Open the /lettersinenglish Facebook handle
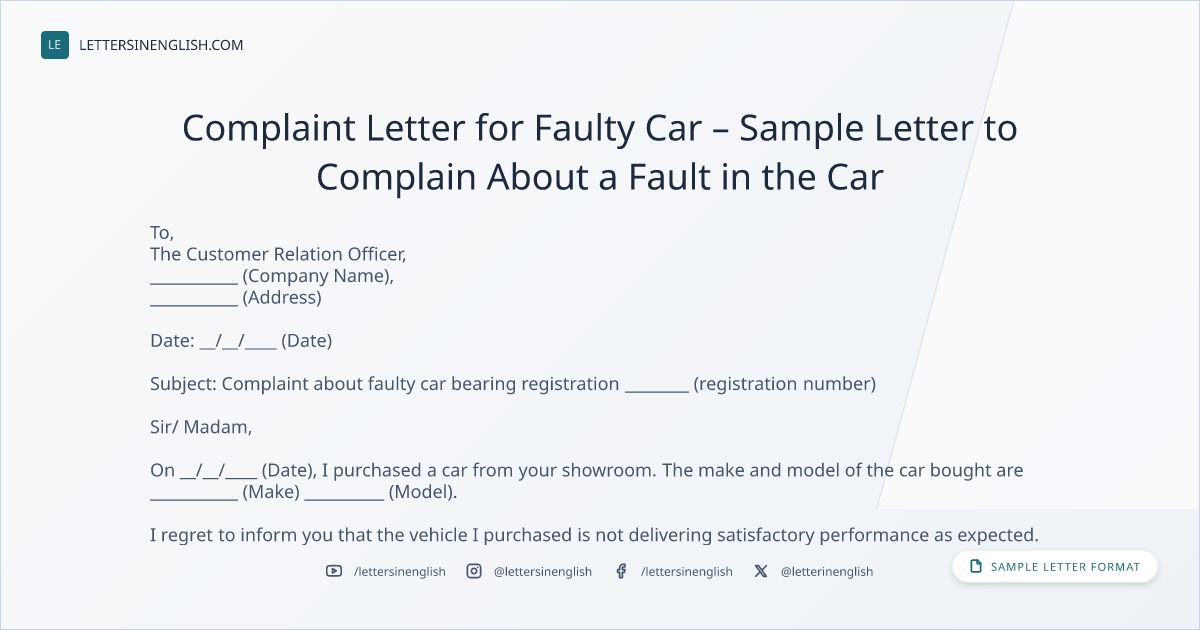Viewport: 1200px width, 630px height. click(x=687, y=571)
